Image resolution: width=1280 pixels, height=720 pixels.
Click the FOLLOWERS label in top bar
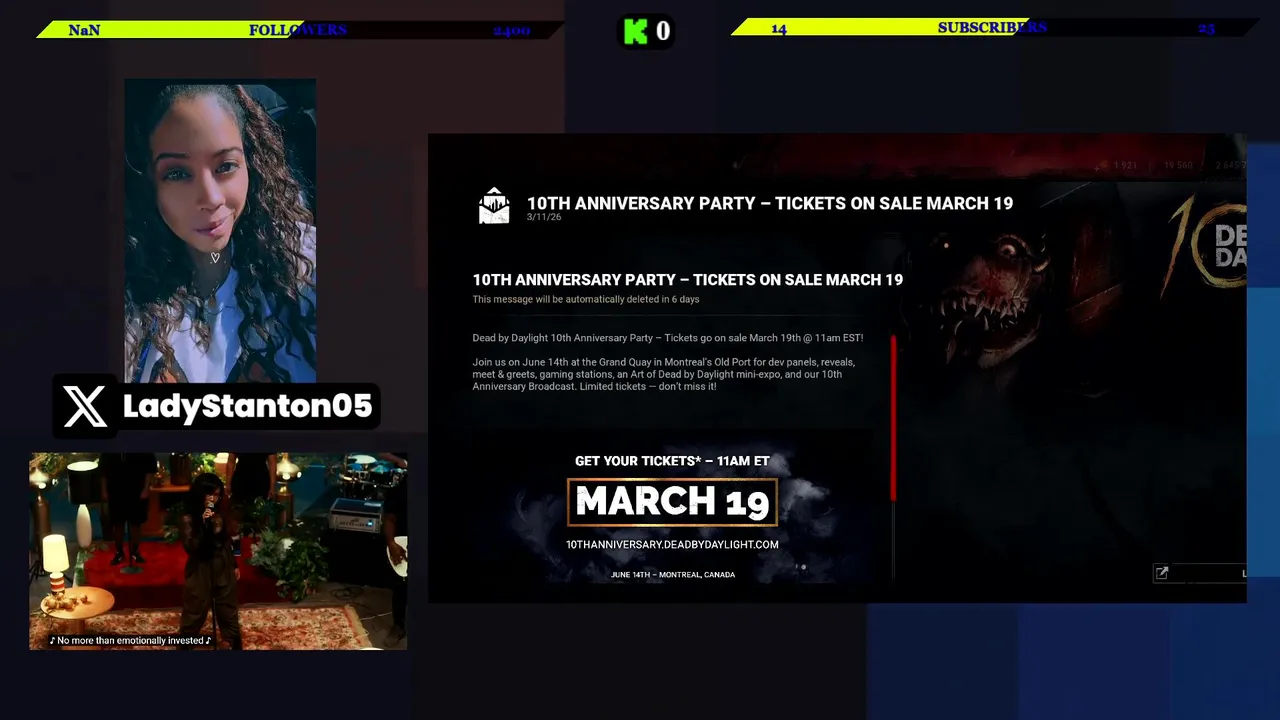297,30
